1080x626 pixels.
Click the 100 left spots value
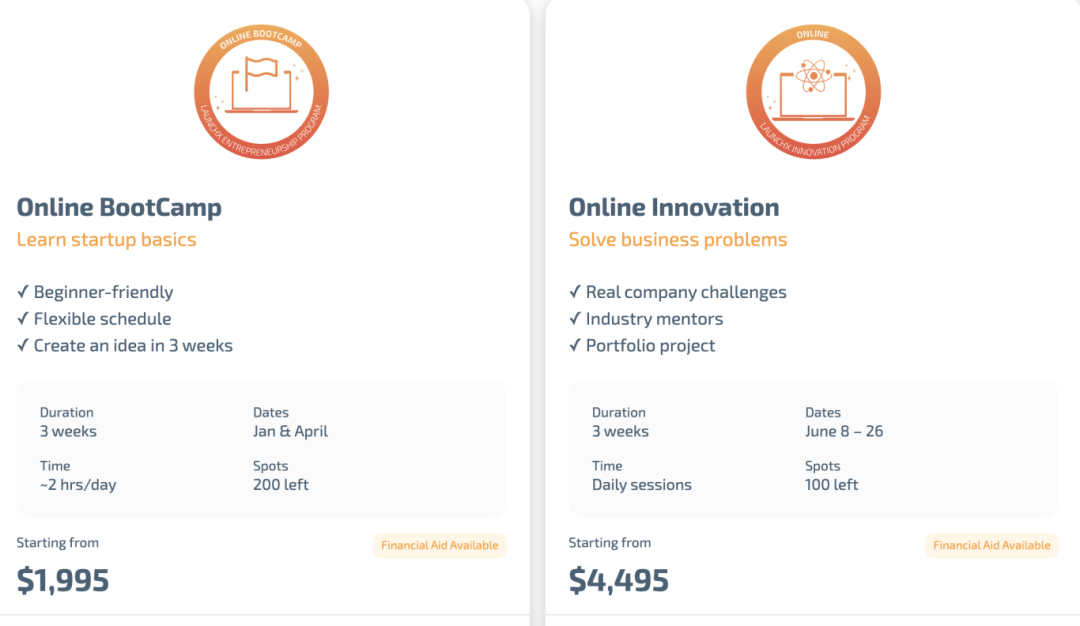(832, 485)
